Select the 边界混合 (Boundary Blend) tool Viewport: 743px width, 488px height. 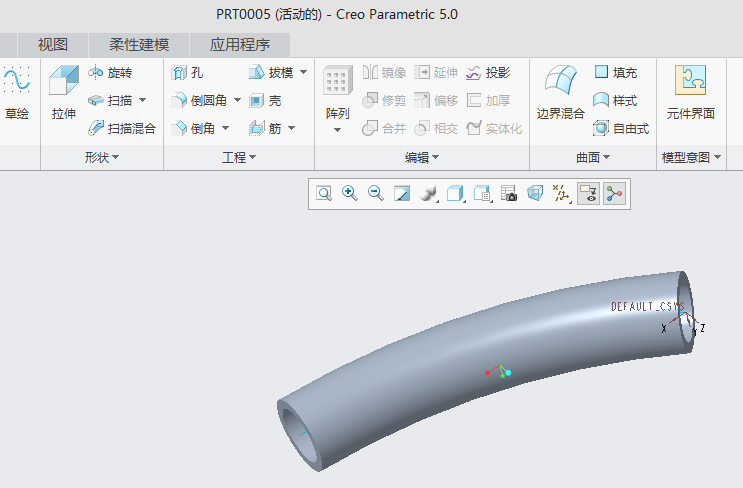click(x=560, y=93)
